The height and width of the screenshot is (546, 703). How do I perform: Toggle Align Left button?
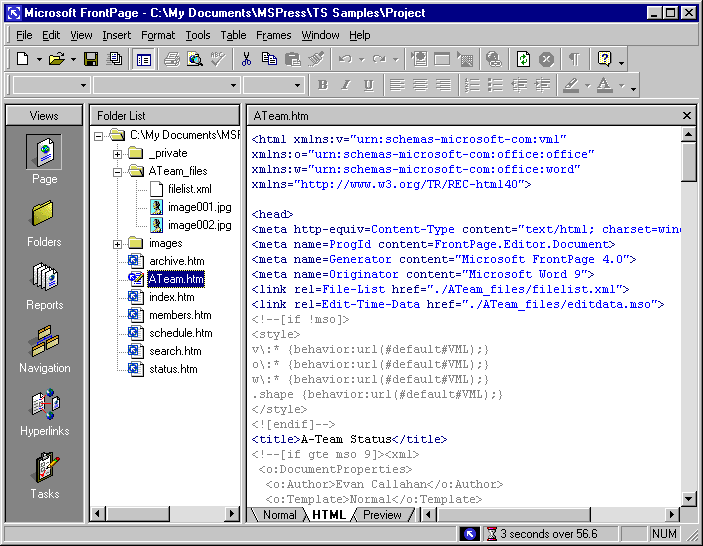pyautogui.click(x=397, y=85)
